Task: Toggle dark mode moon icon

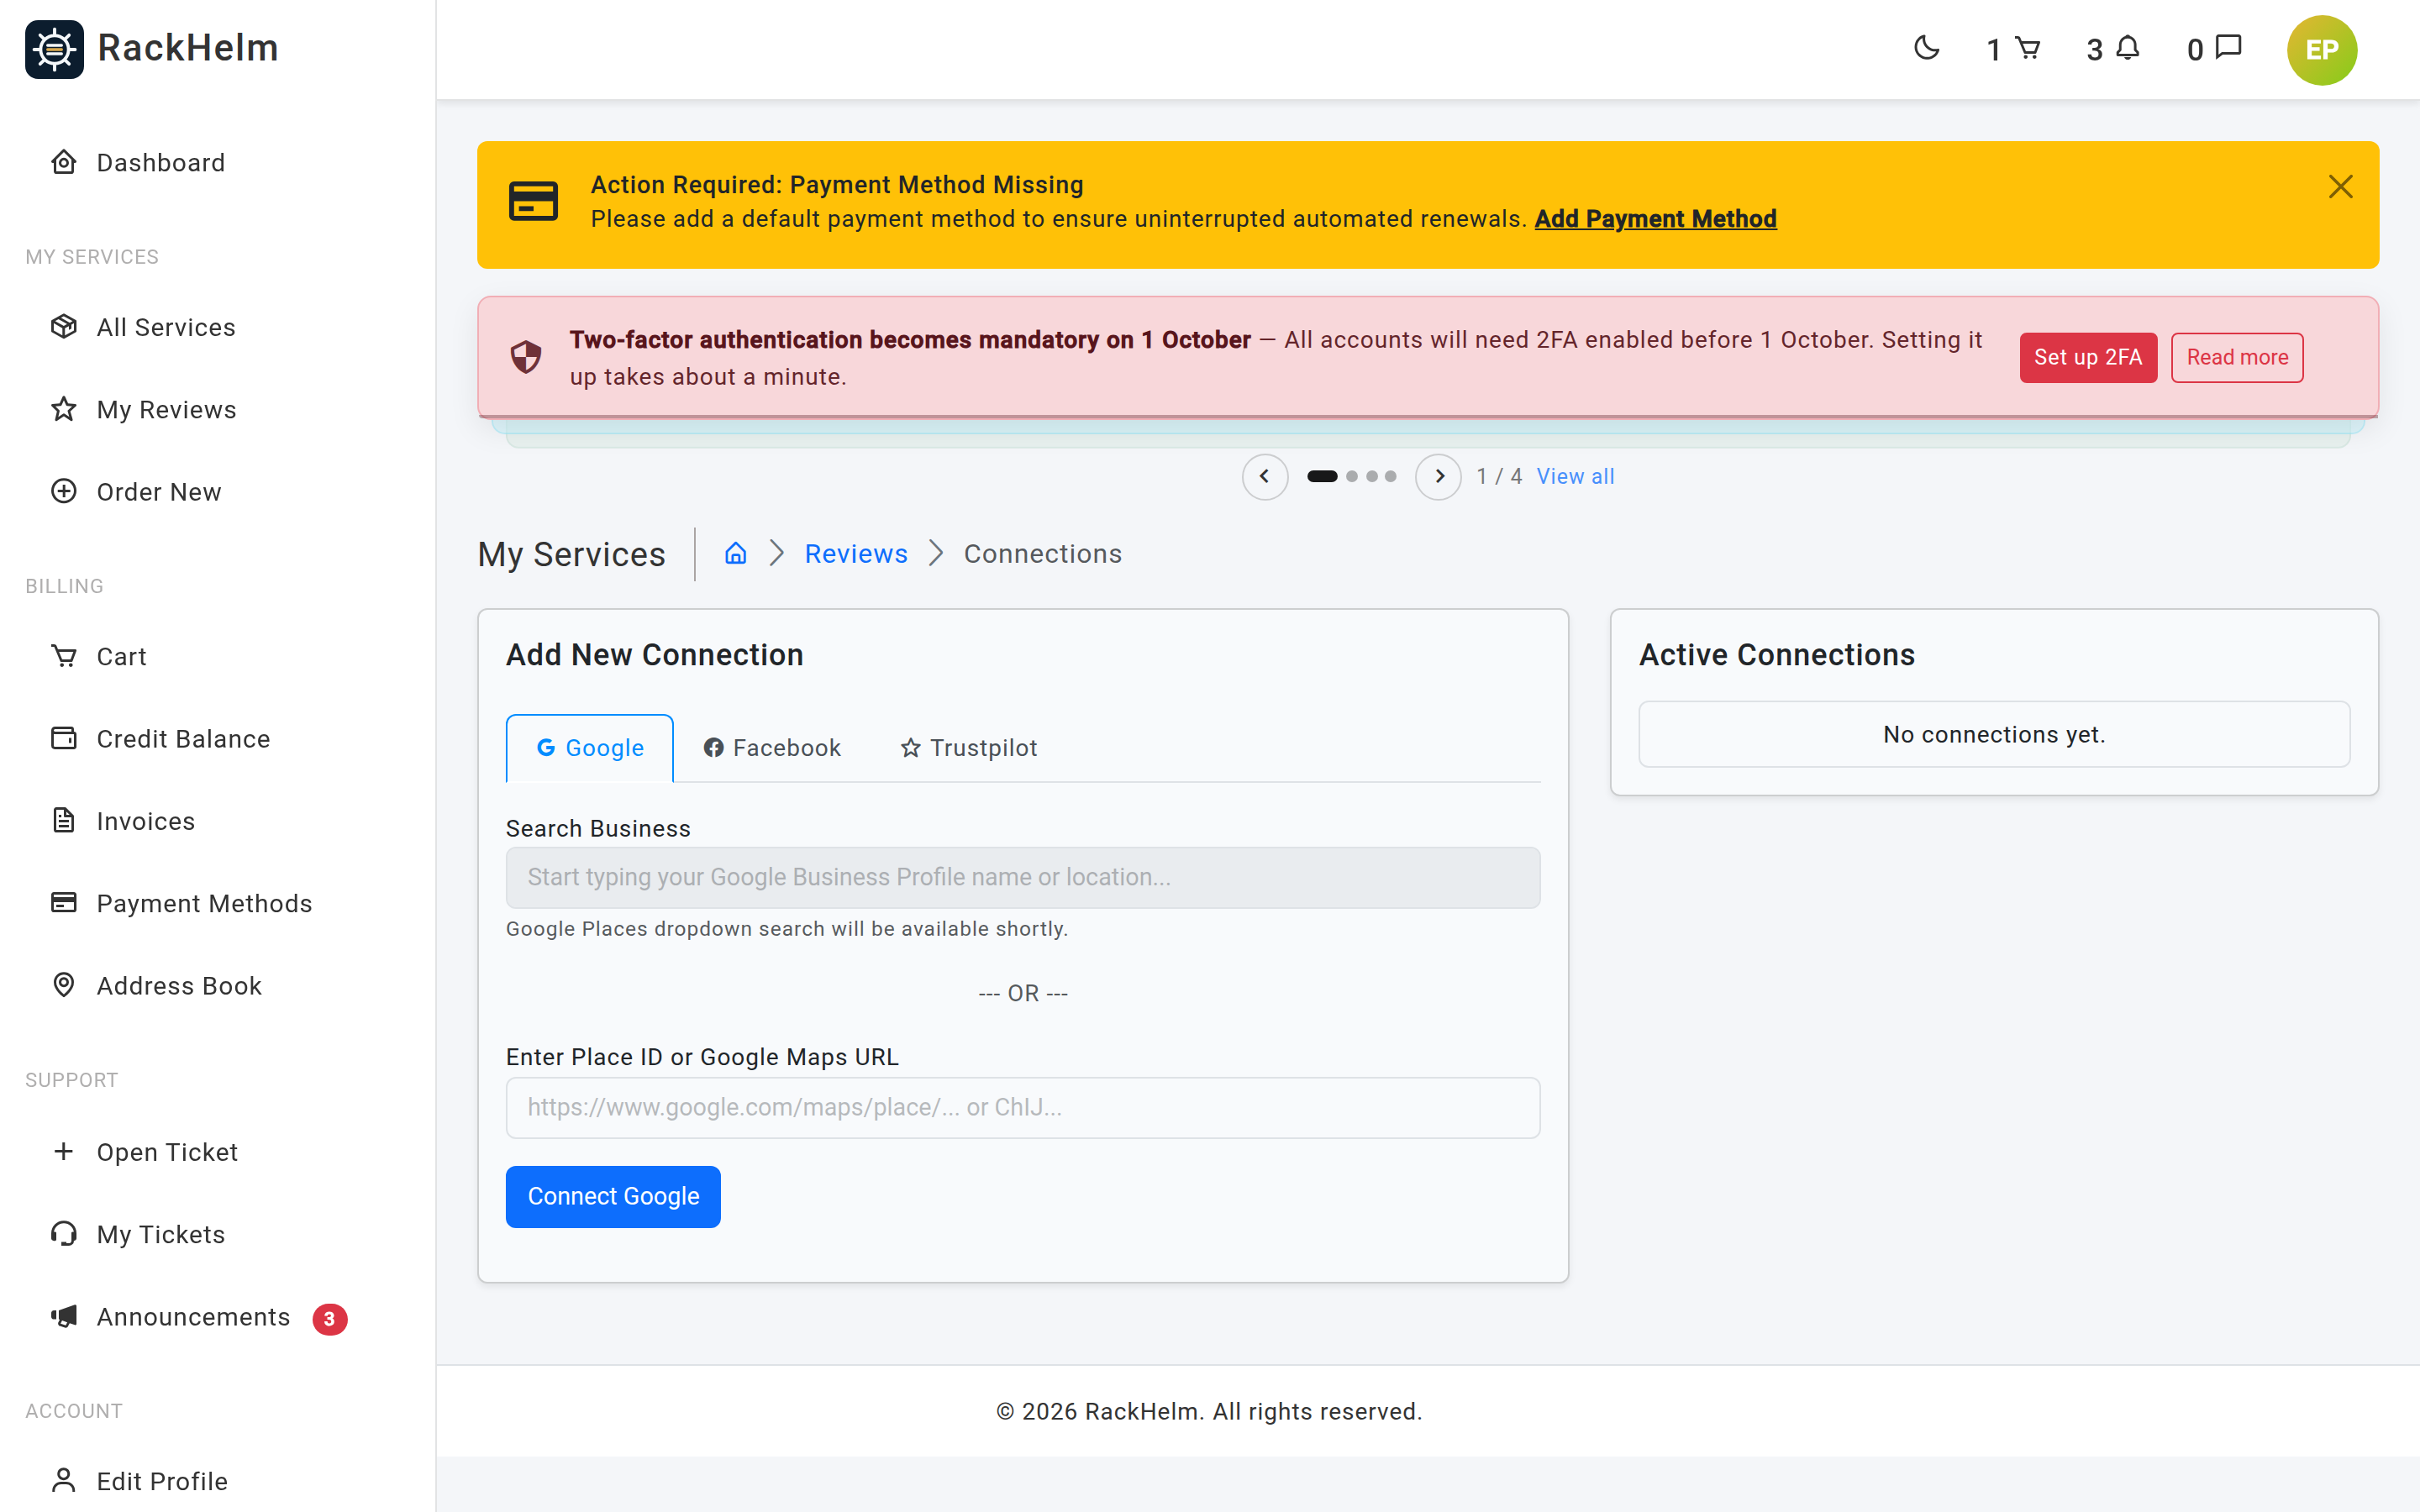Action: click(x=1926, y=48)
